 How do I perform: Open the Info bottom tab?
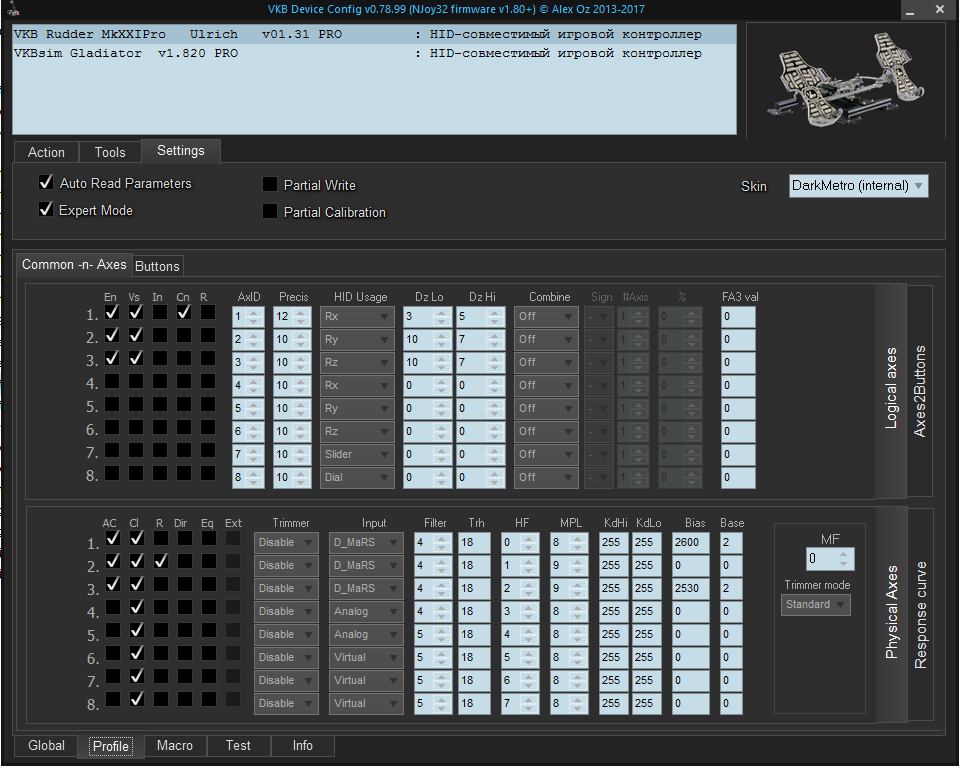point(302,746)
